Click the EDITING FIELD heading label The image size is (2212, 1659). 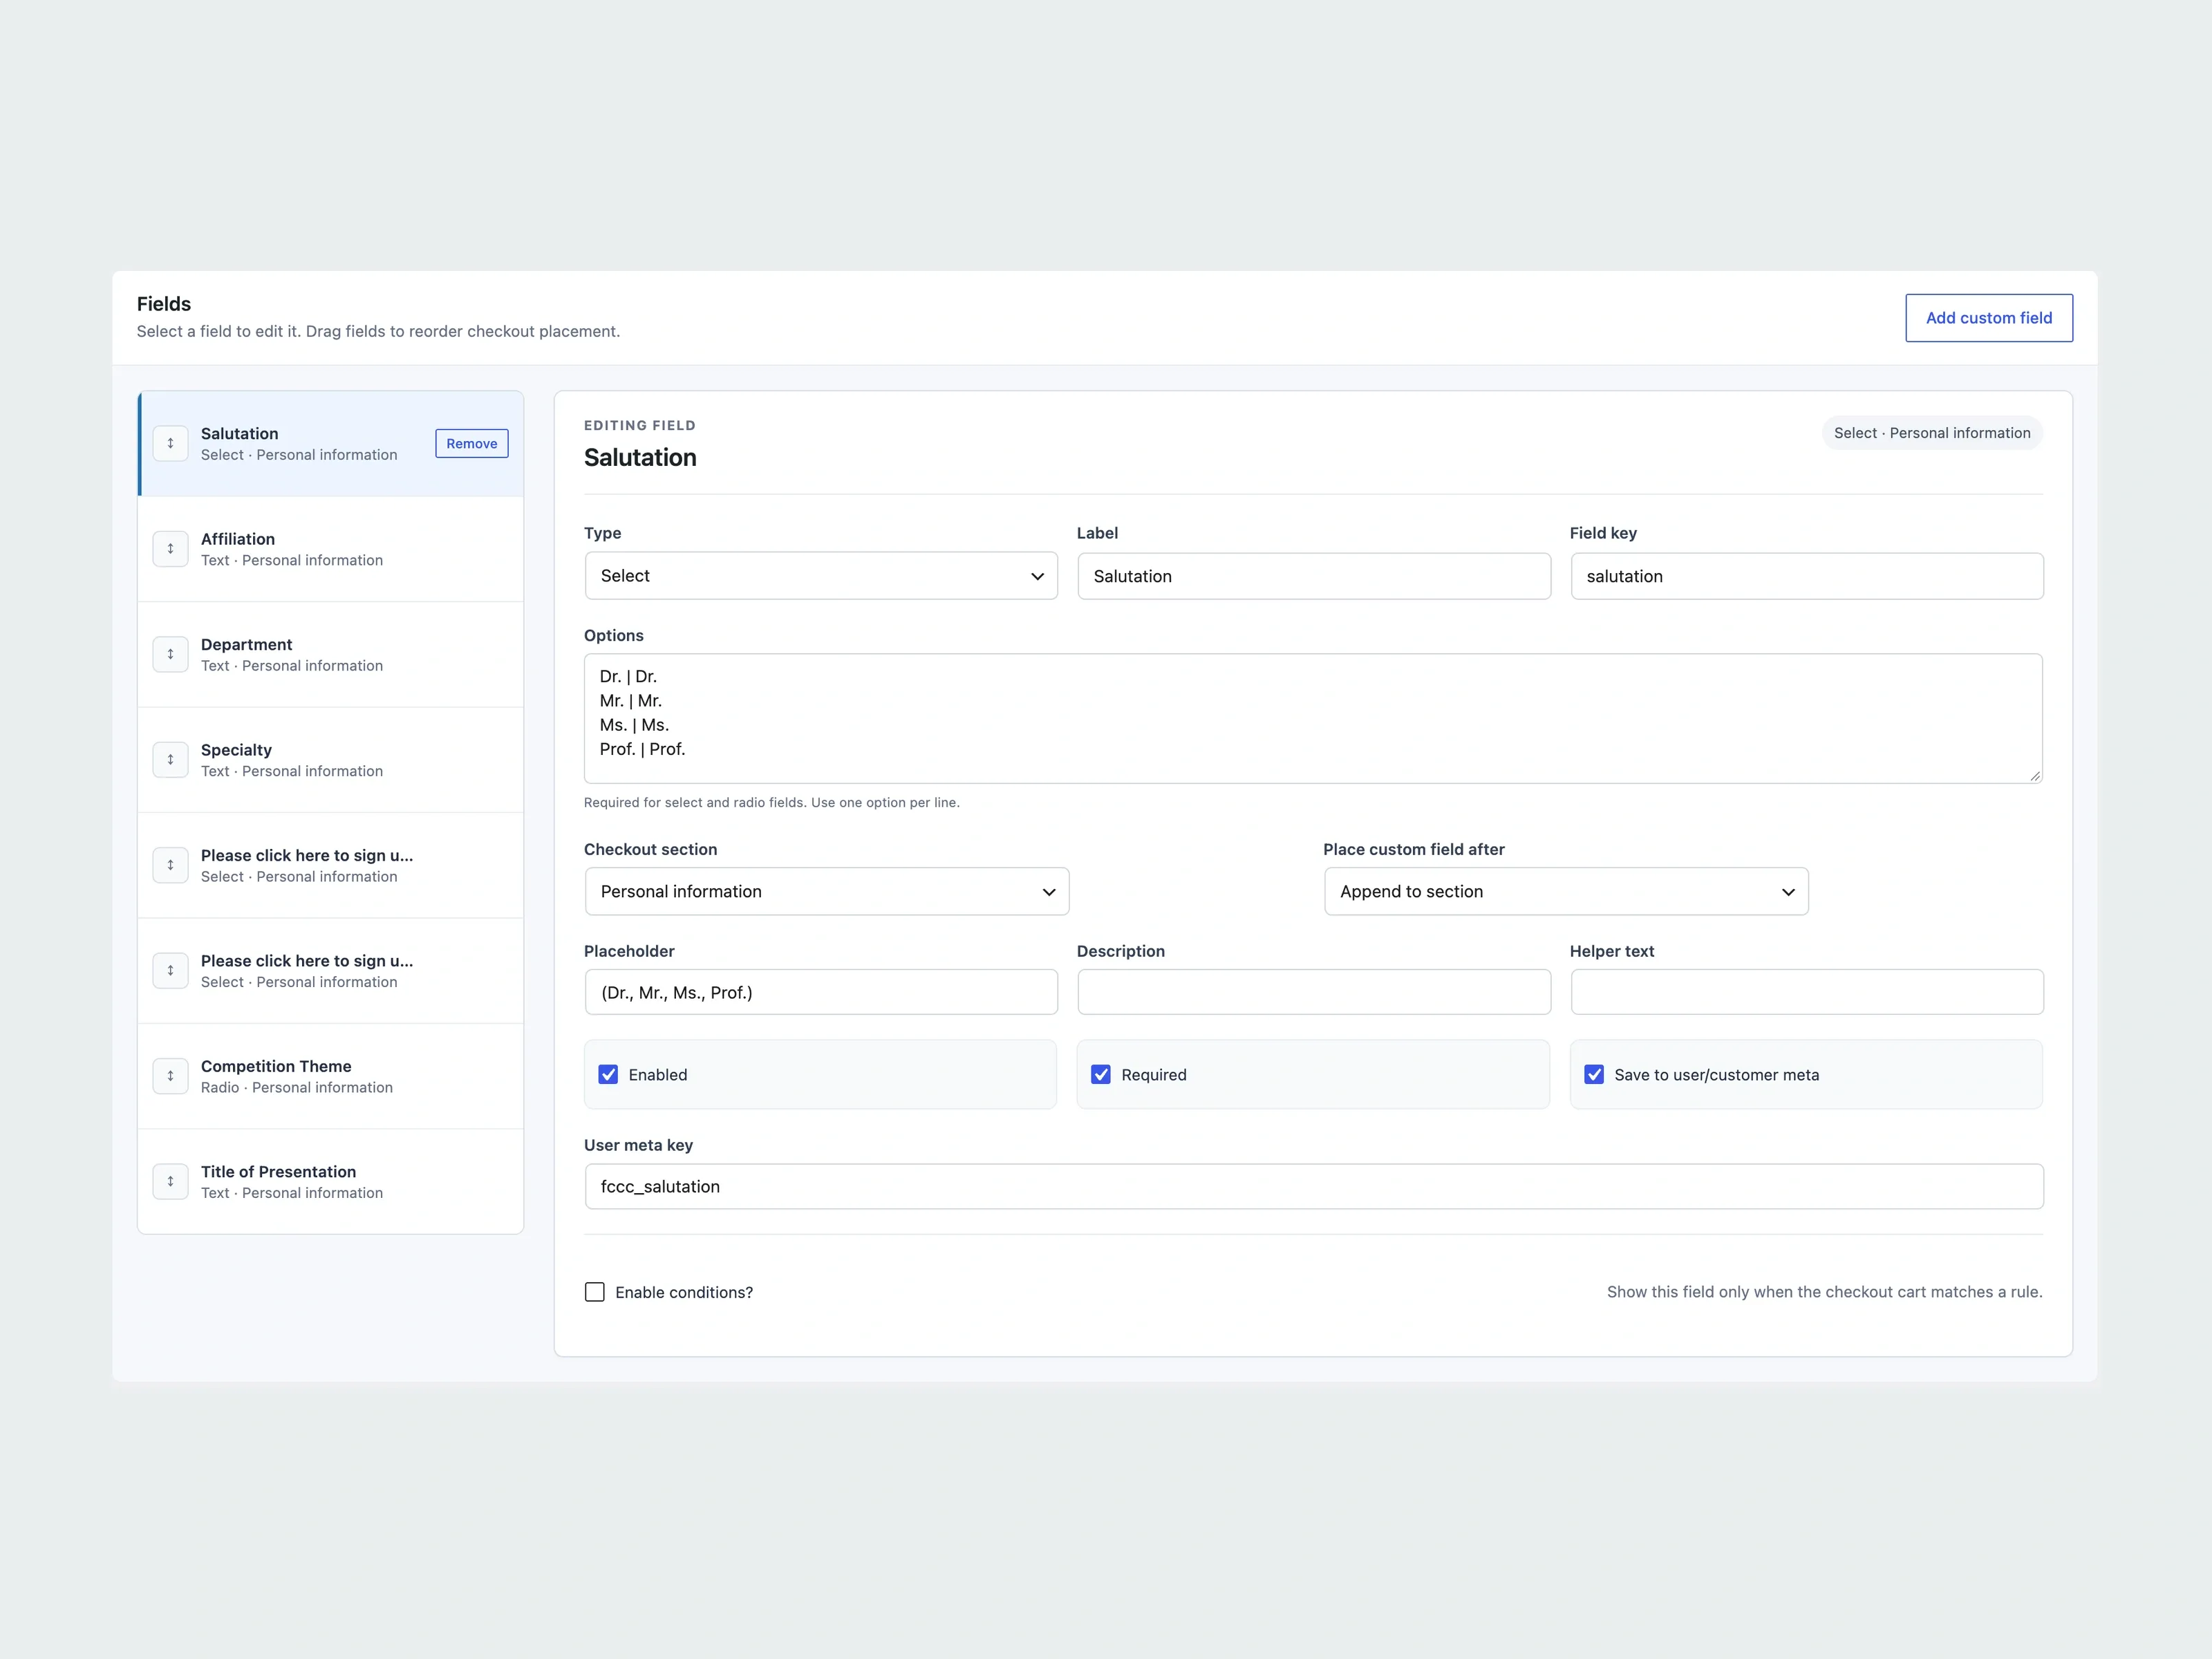click(640, 425)
